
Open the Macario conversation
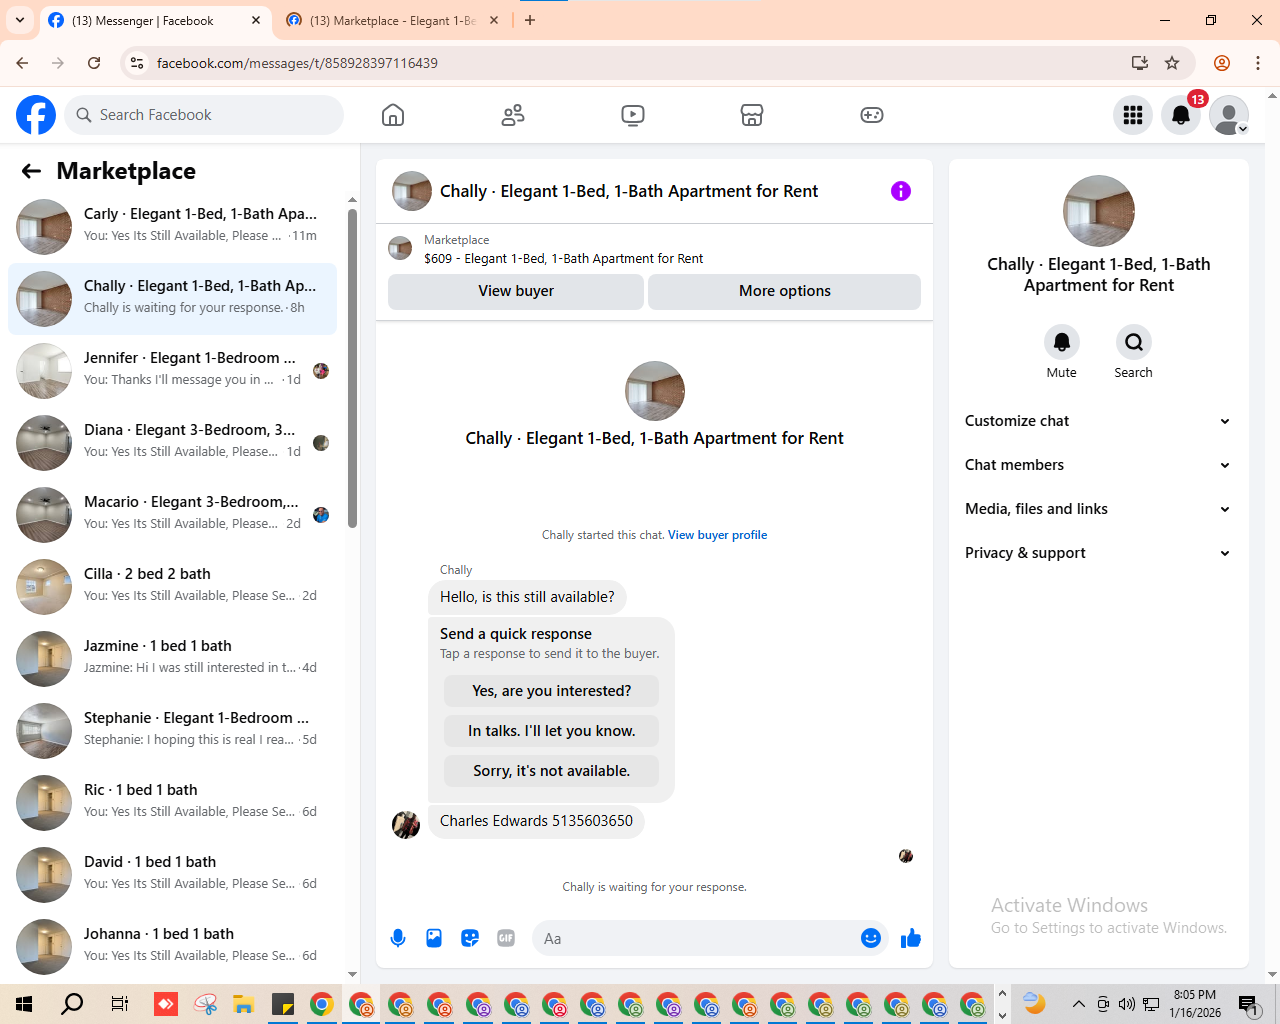(172, 515)
